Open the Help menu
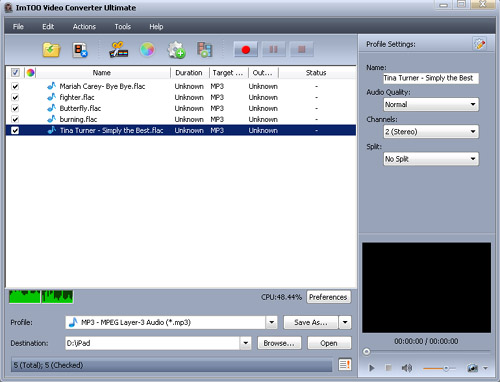 click(156, 27)
